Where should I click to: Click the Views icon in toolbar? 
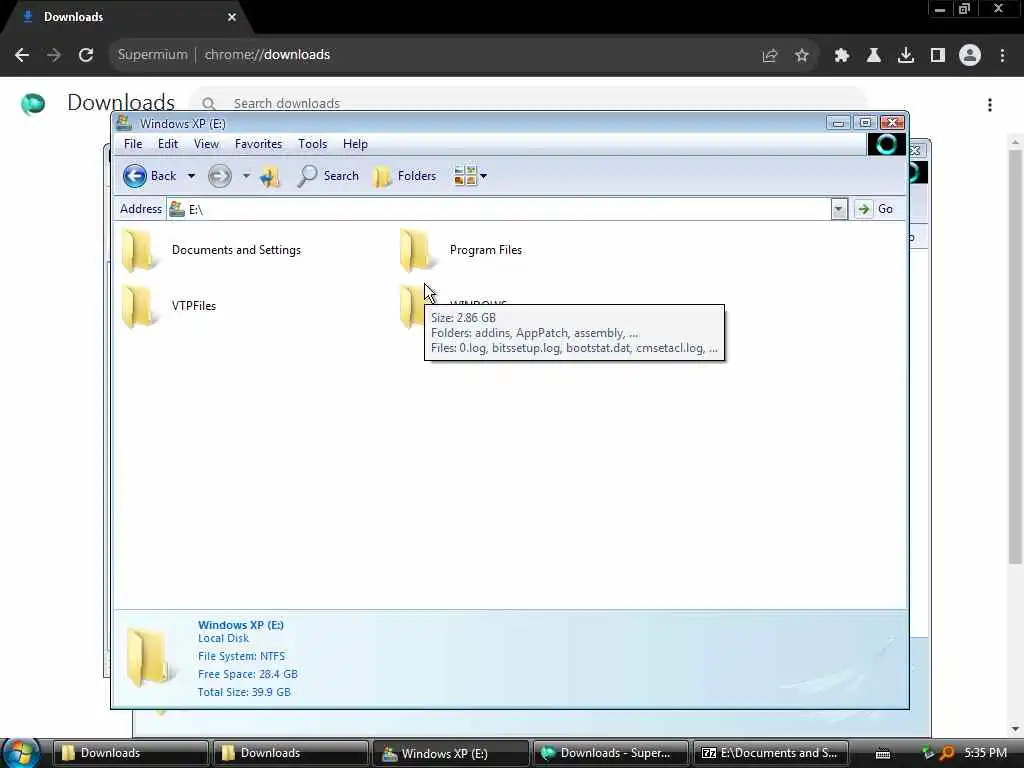(x=465, y=176)
